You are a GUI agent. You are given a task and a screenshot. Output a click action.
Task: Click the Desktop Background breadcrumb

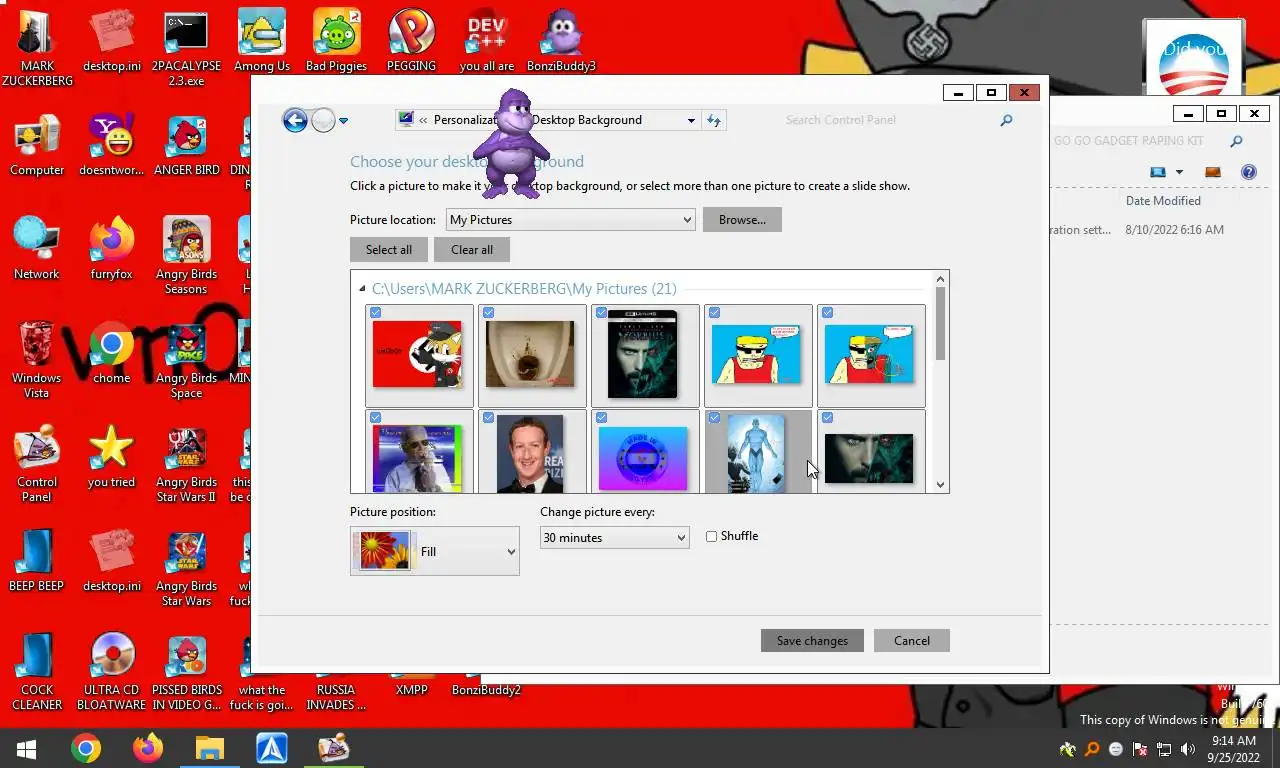click(x=587, y=120)
